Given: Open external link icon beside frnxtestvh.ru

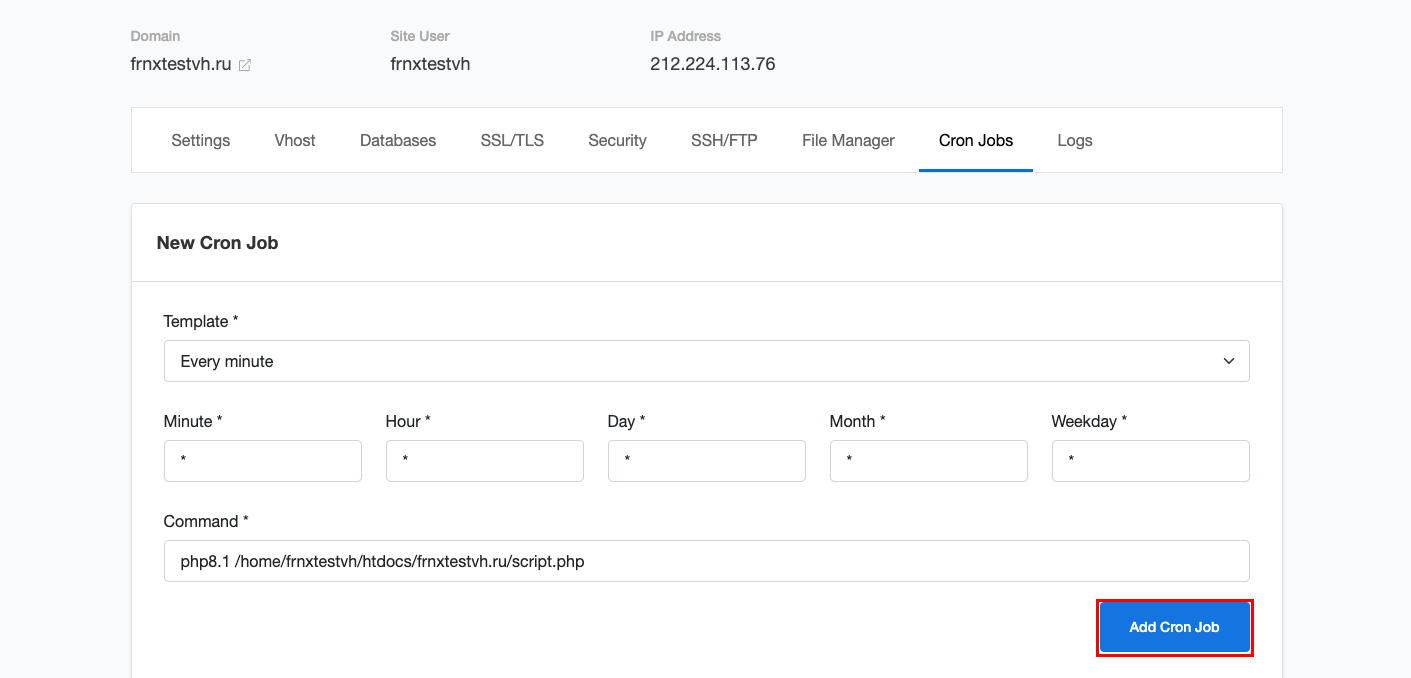Looking at the screenshot, I should pyautogui.click(x=245, y=65).
